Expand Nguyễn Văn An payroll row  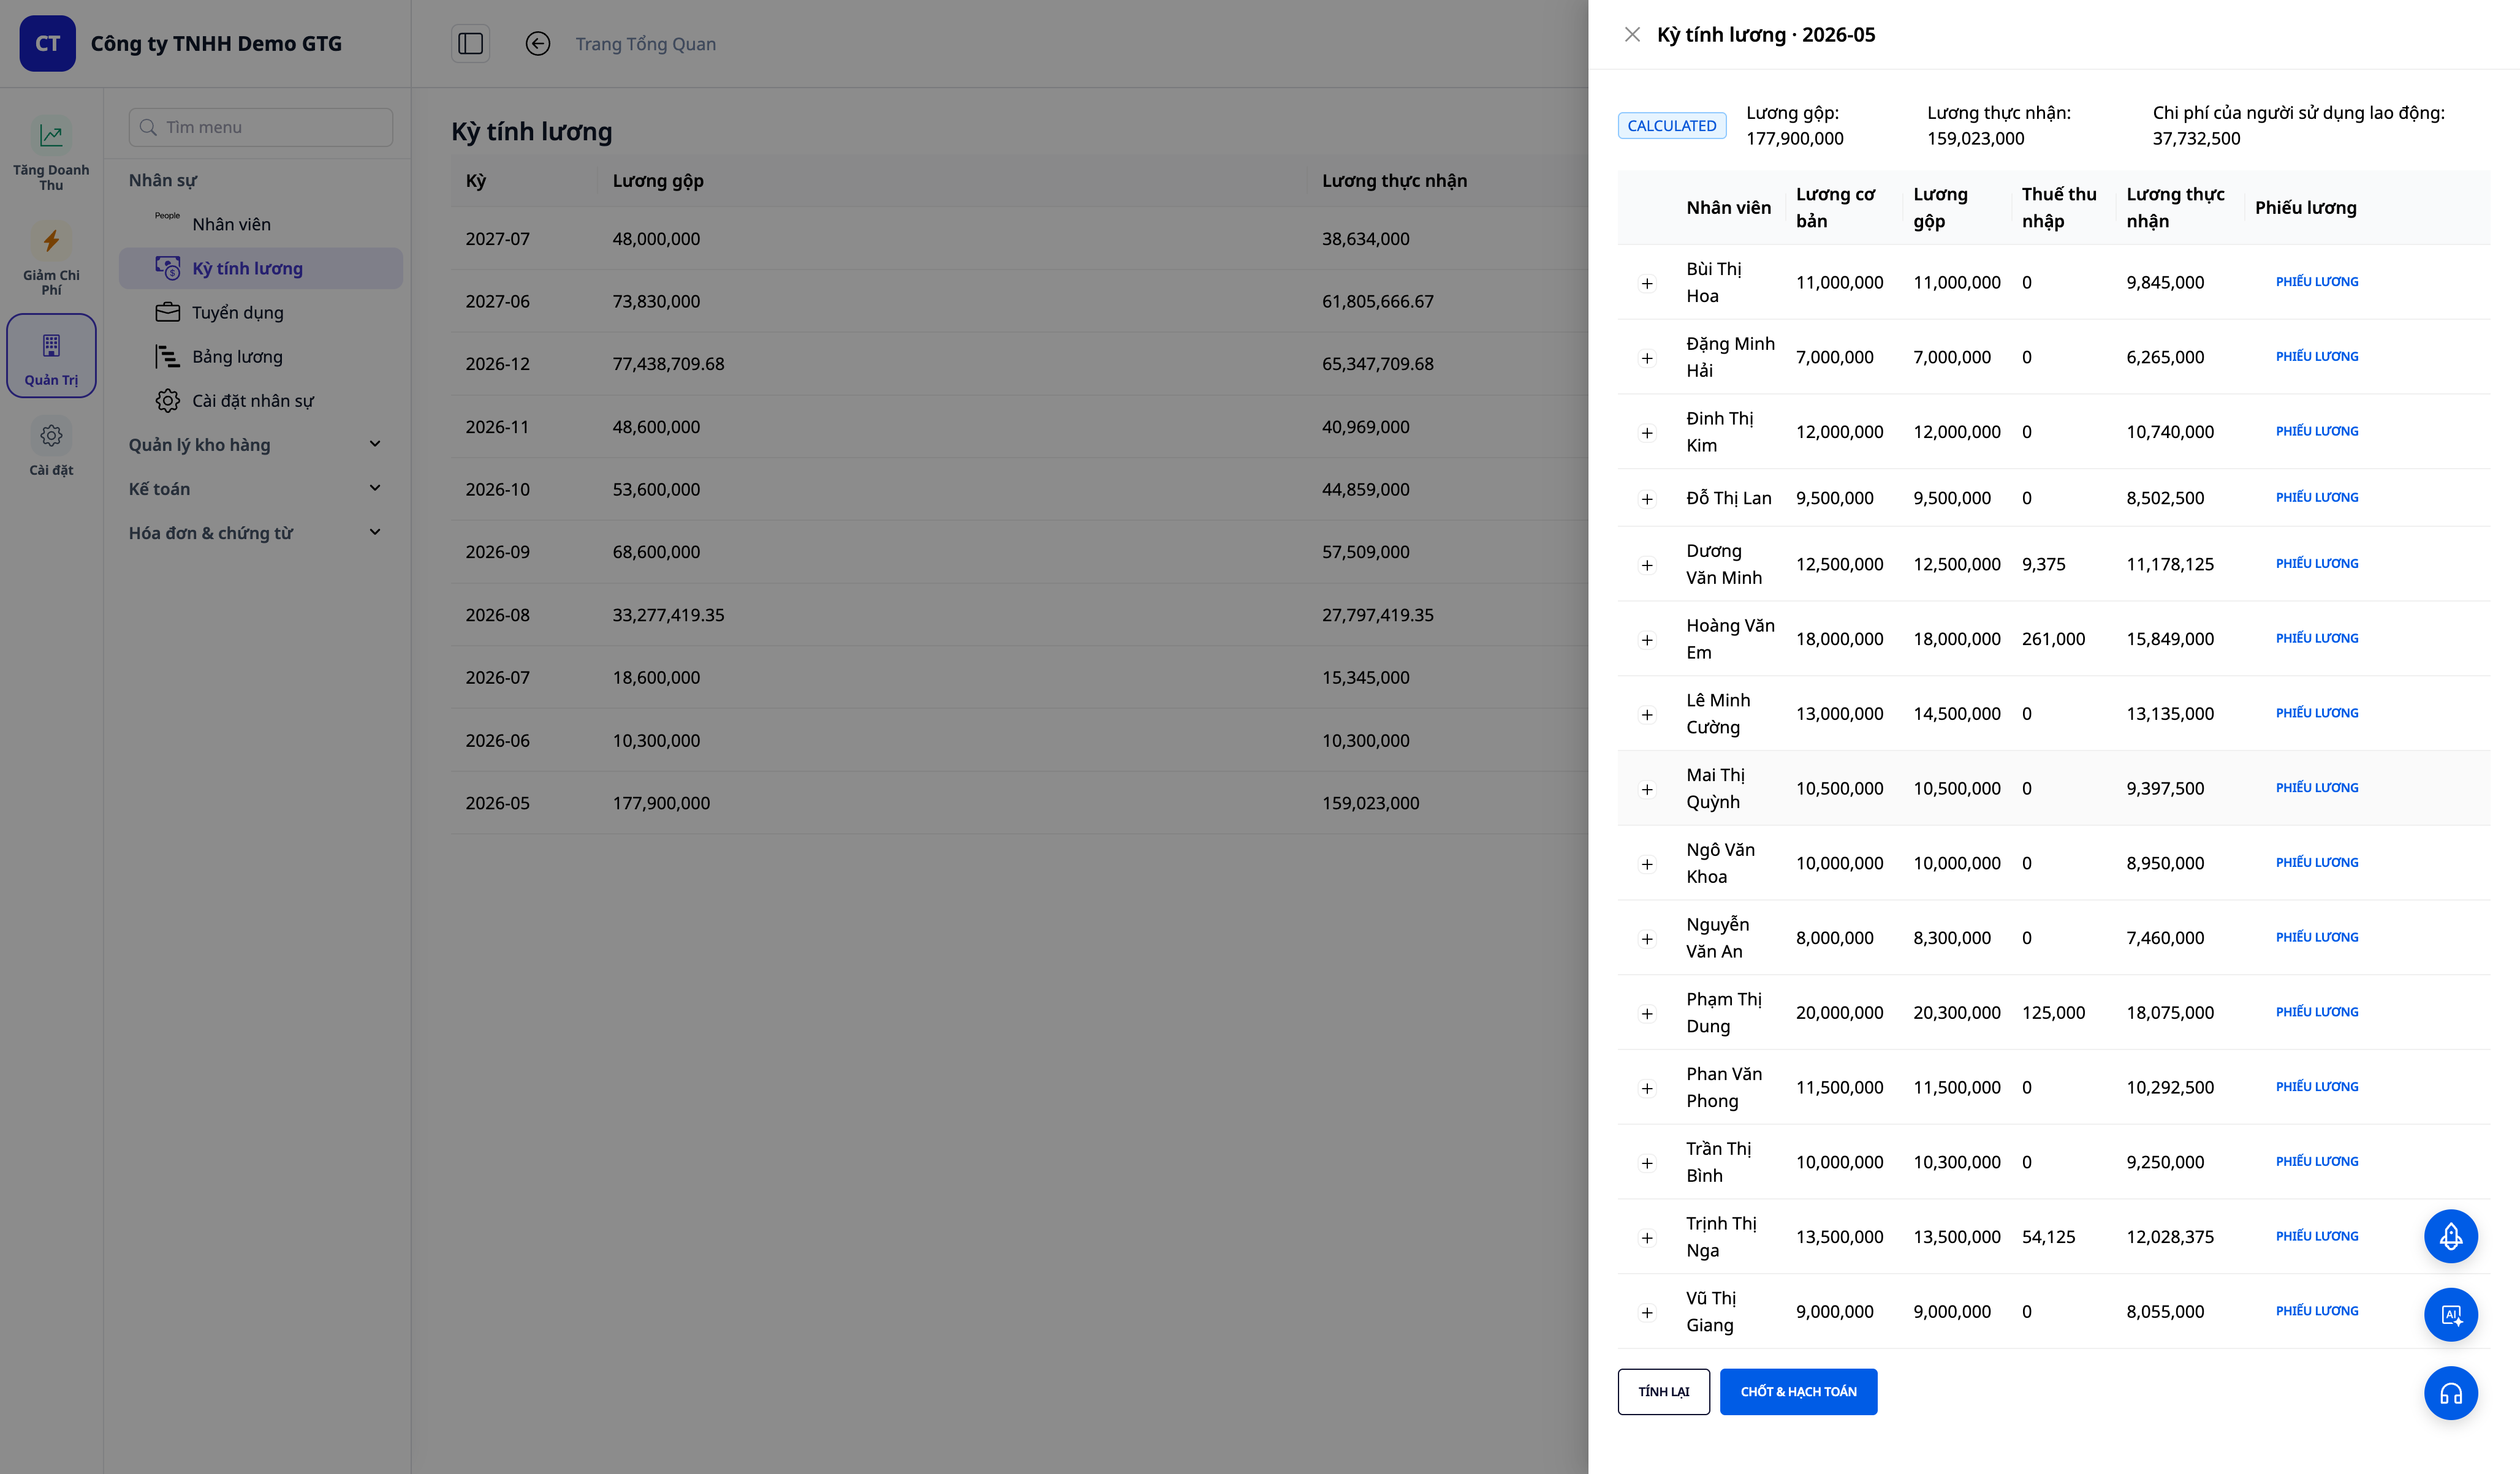point(1647,939)
